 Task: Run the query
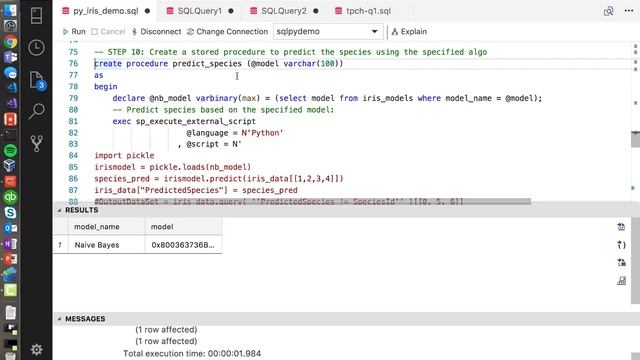pyautogui.click(x=74, y=31)
